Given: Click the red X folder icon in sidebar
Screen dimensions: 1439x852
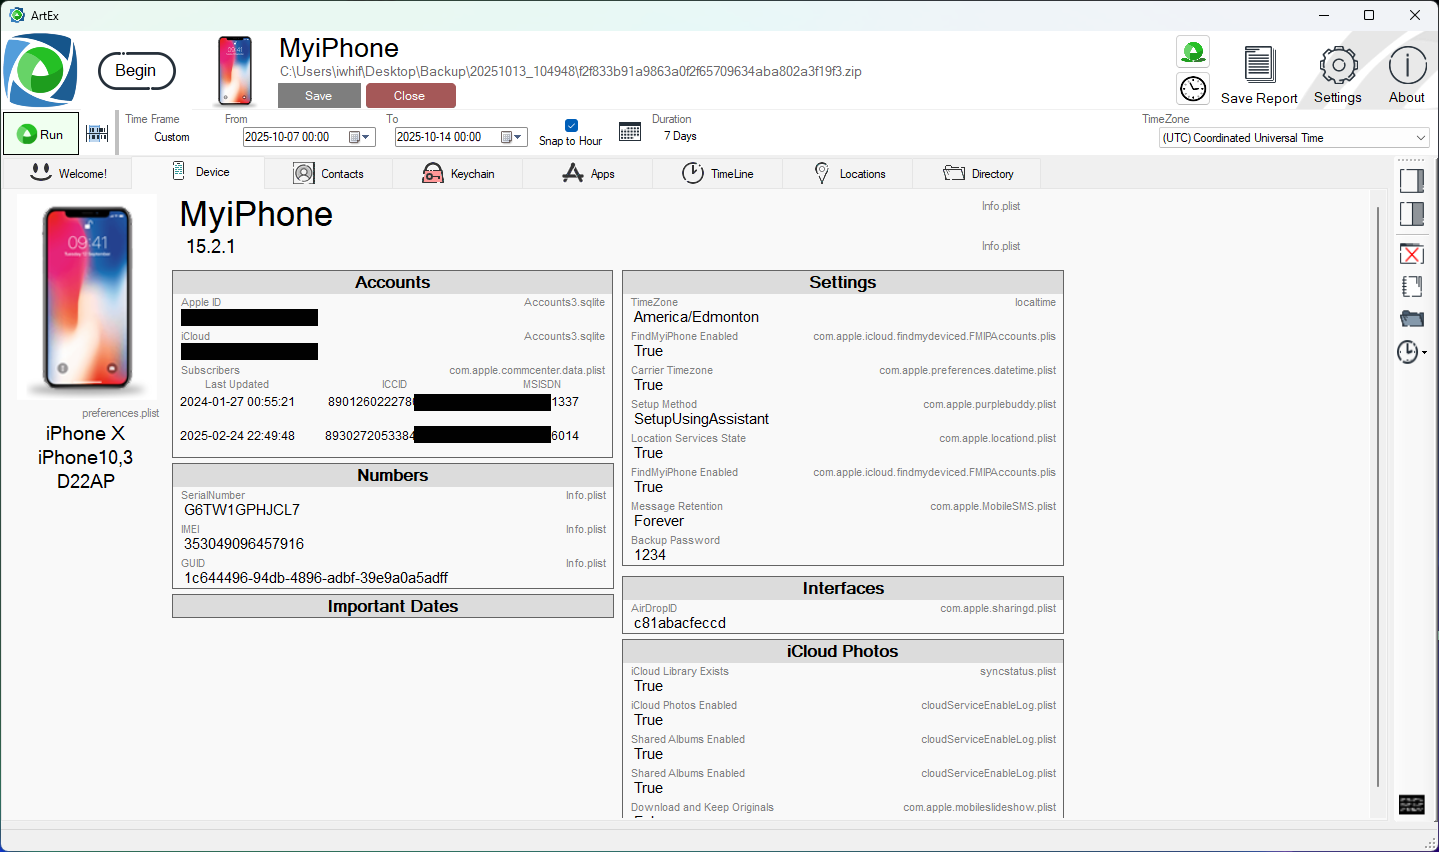Looking at the screenshot, I should tap(1411, 254).
